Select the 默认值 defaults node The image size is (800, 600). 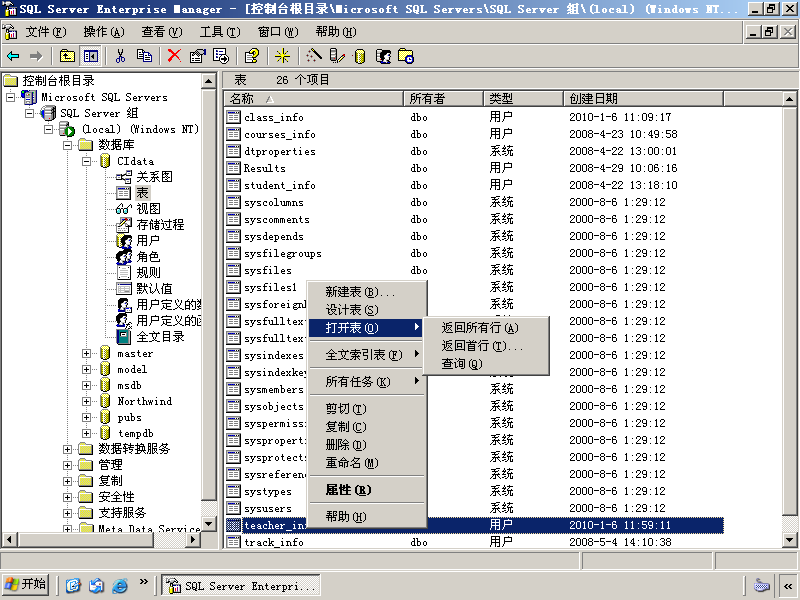154,289
